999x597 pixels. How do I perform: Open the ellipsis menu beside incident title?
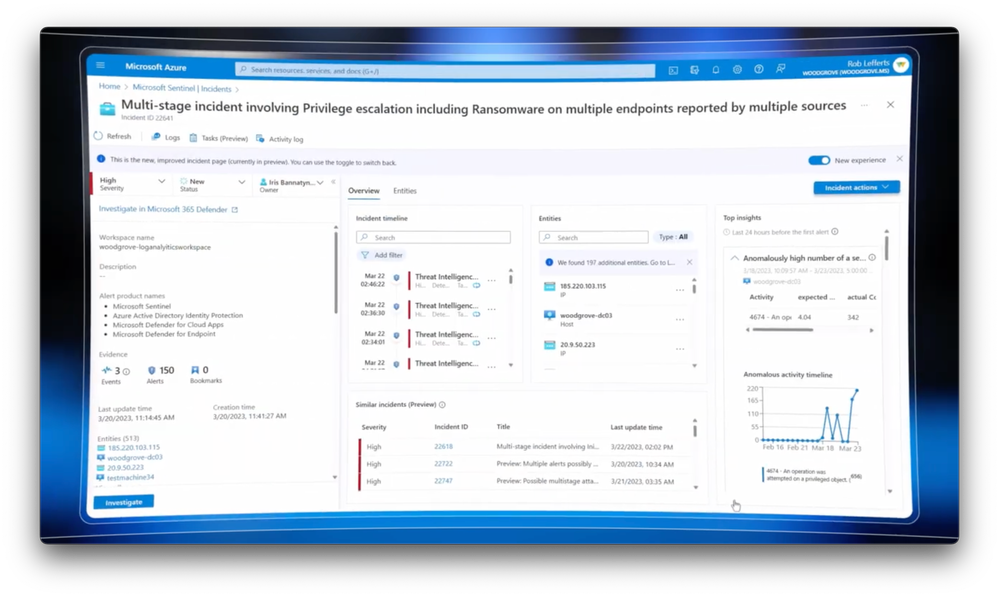point(864,105)
